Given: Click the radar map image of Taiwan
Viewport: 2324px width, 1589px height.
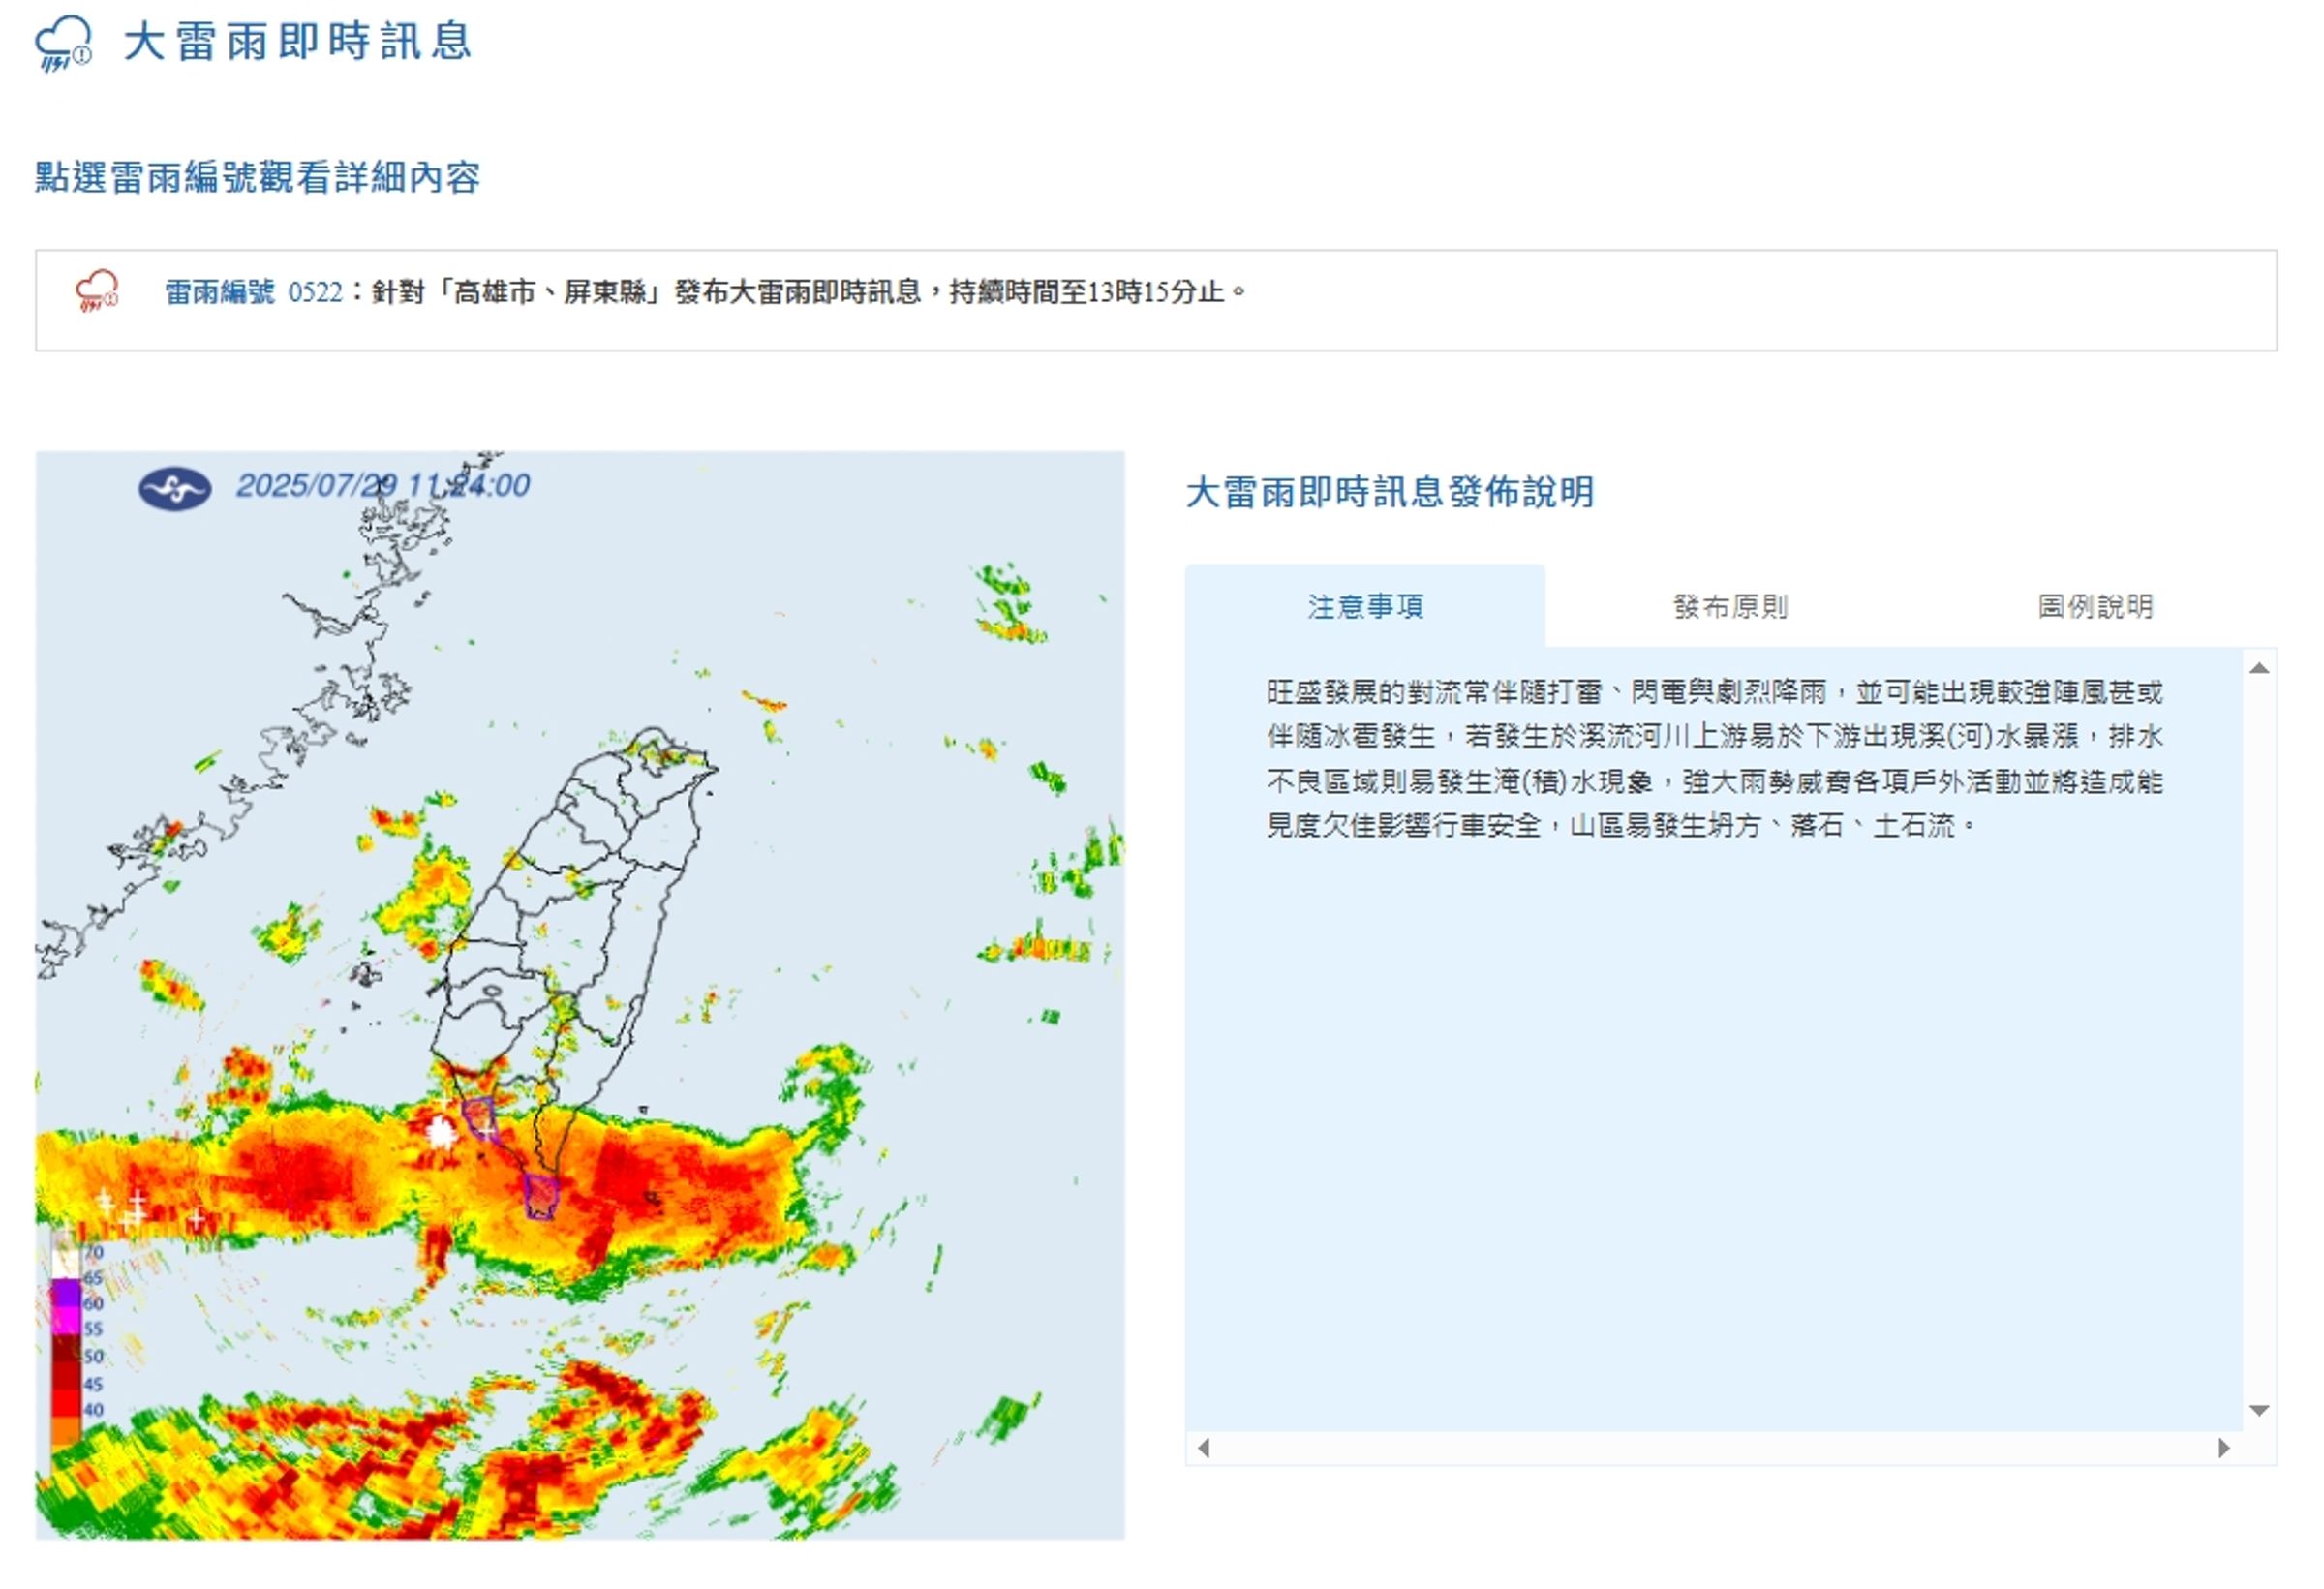Looking at the screenshot, I should 580,995.
